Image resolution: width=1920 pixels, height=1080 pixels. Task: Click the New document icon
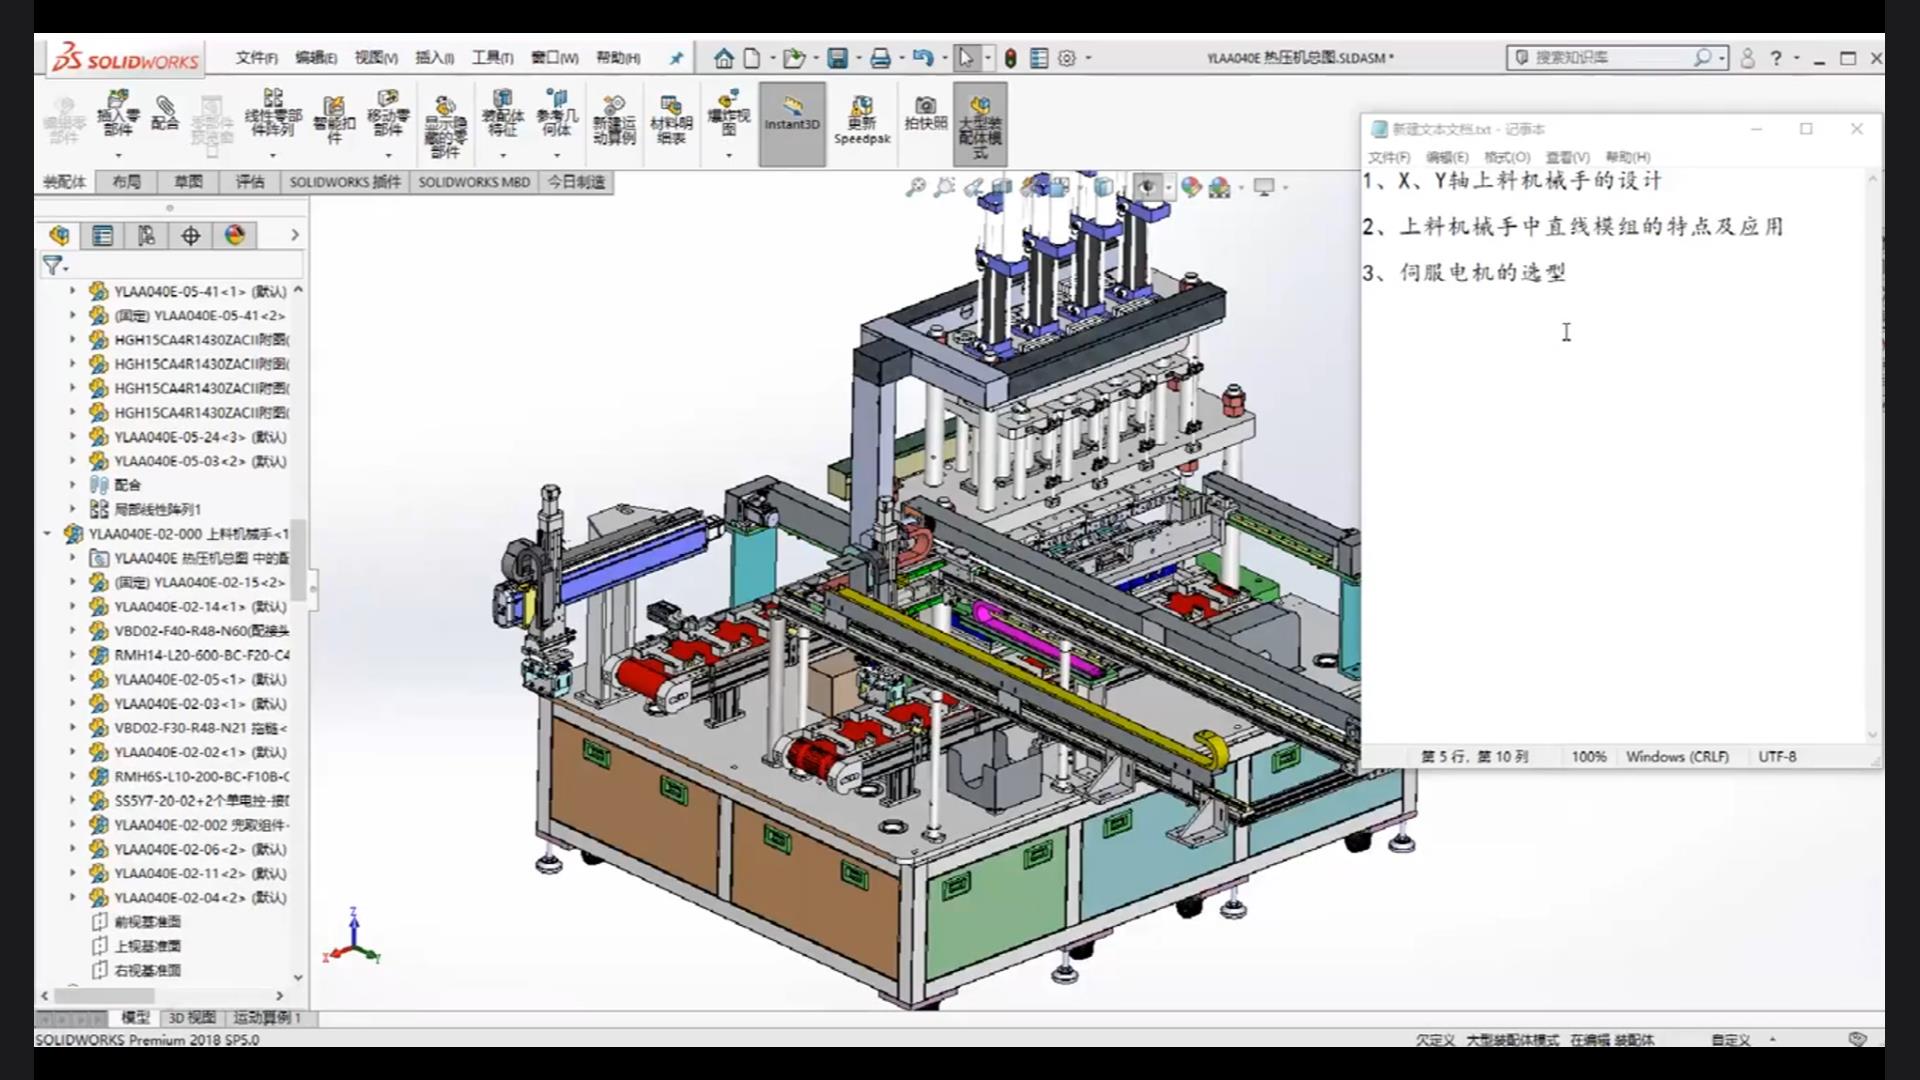click(x=751, y=58)
